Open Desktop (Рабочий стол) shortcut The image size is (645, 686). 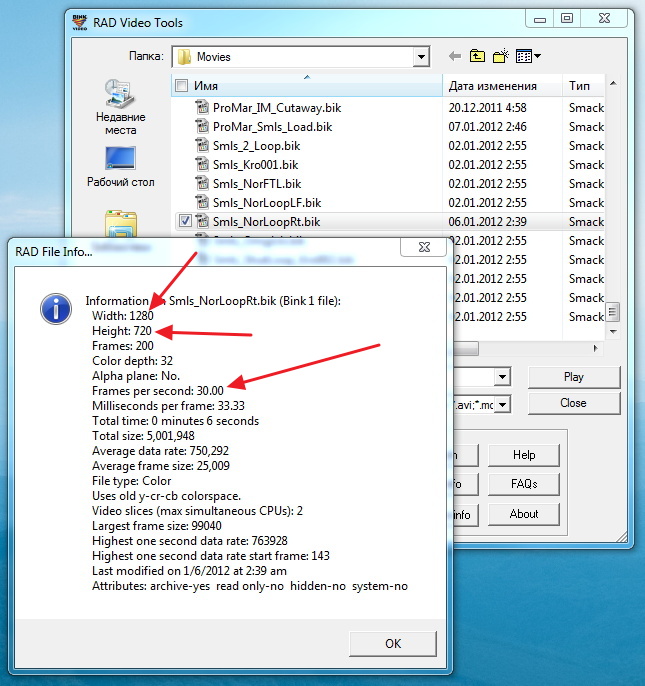pyautogui.click(x=120, y=167)
